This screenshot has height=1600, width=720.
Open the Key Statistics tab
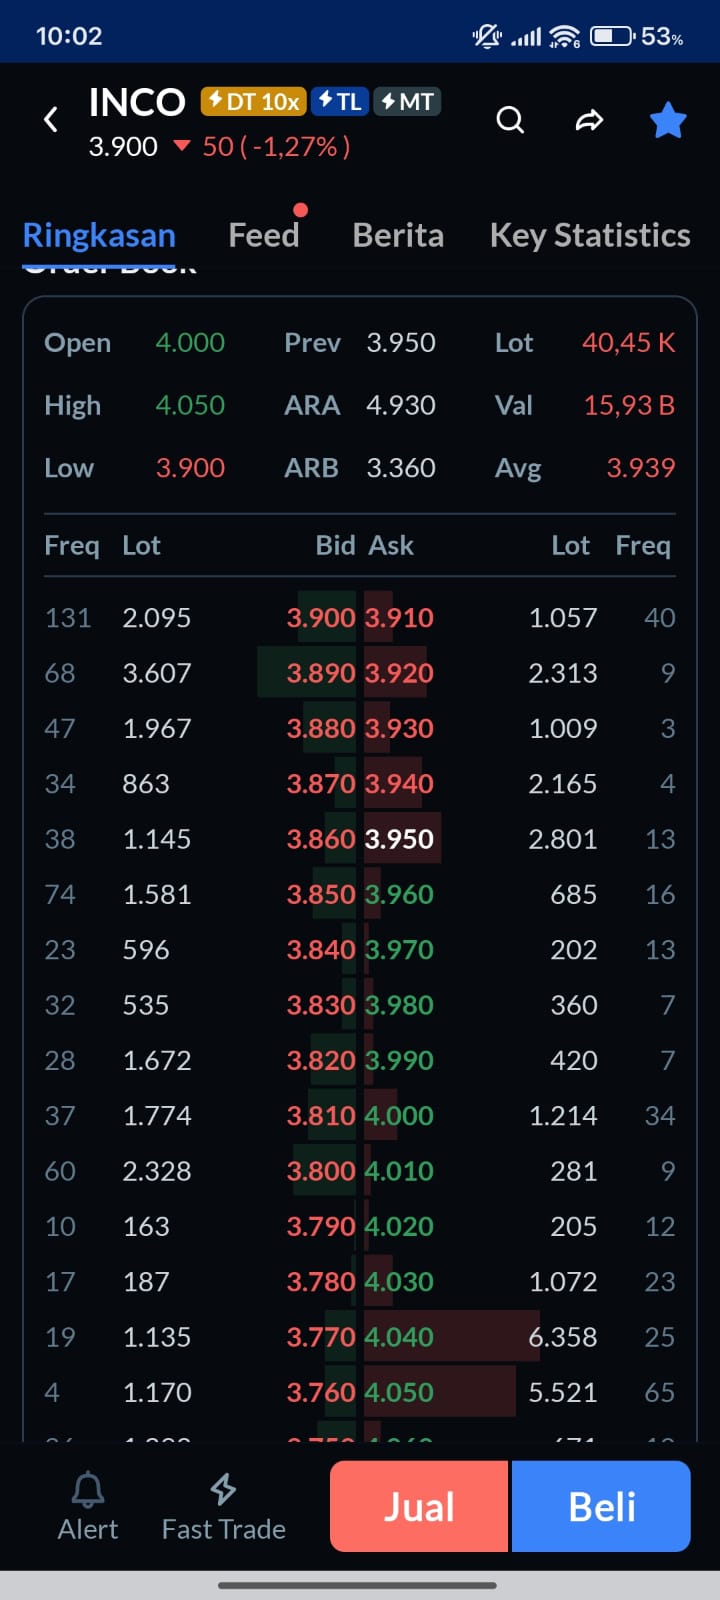pyautogui.click(x=590, y=236)
